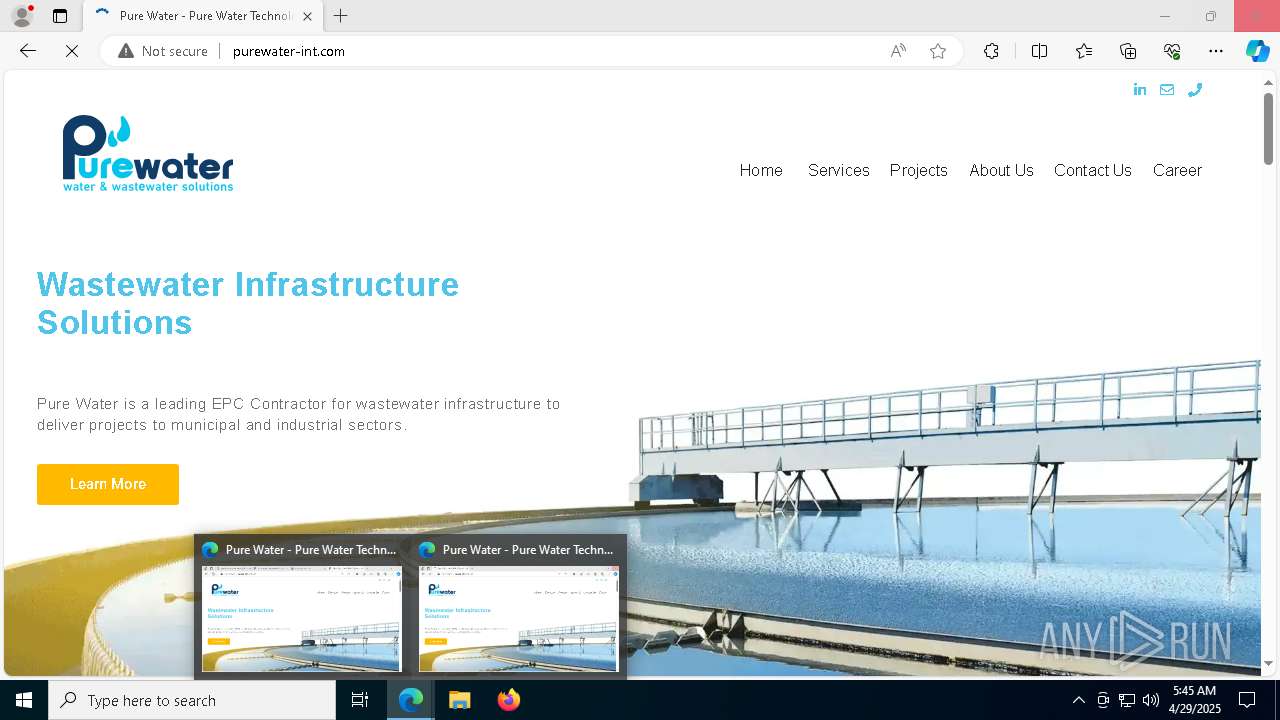
Task: Show hidden system tray icons
Action: pos(1078,700)
